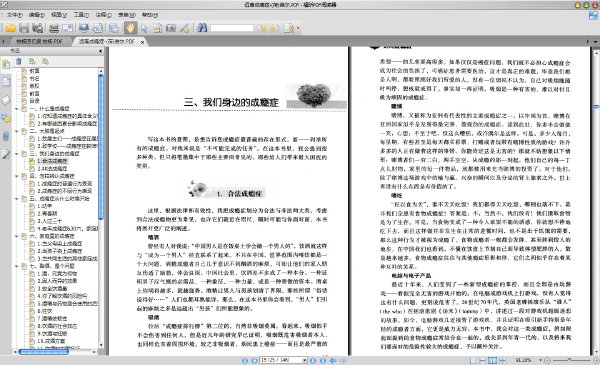Select the 3.人过三十 bookmark
The image size is (600, 365).
(x=49, y=221)
